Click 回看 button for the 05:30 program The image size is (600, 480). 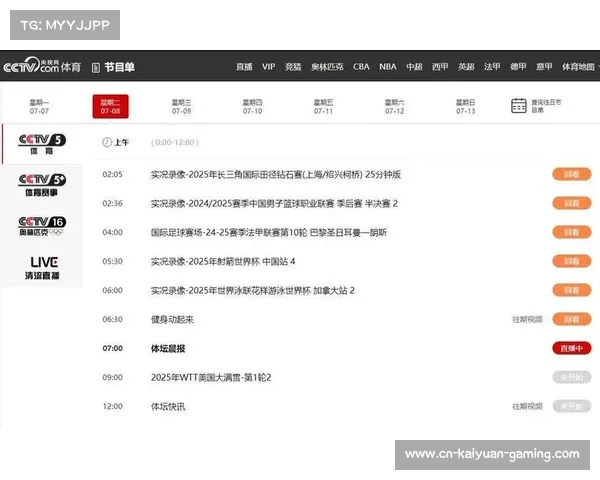[572, 261]
